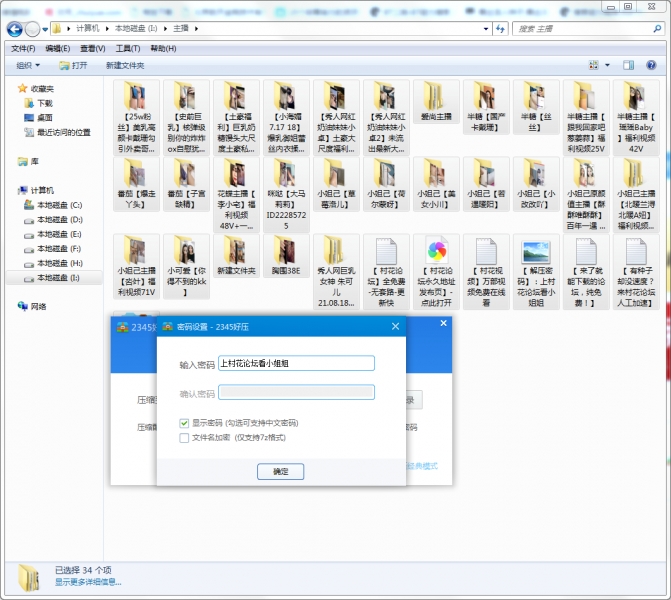Open 网络 in the navigation pane
671x600 pixels.
click(x=38, y=306)
